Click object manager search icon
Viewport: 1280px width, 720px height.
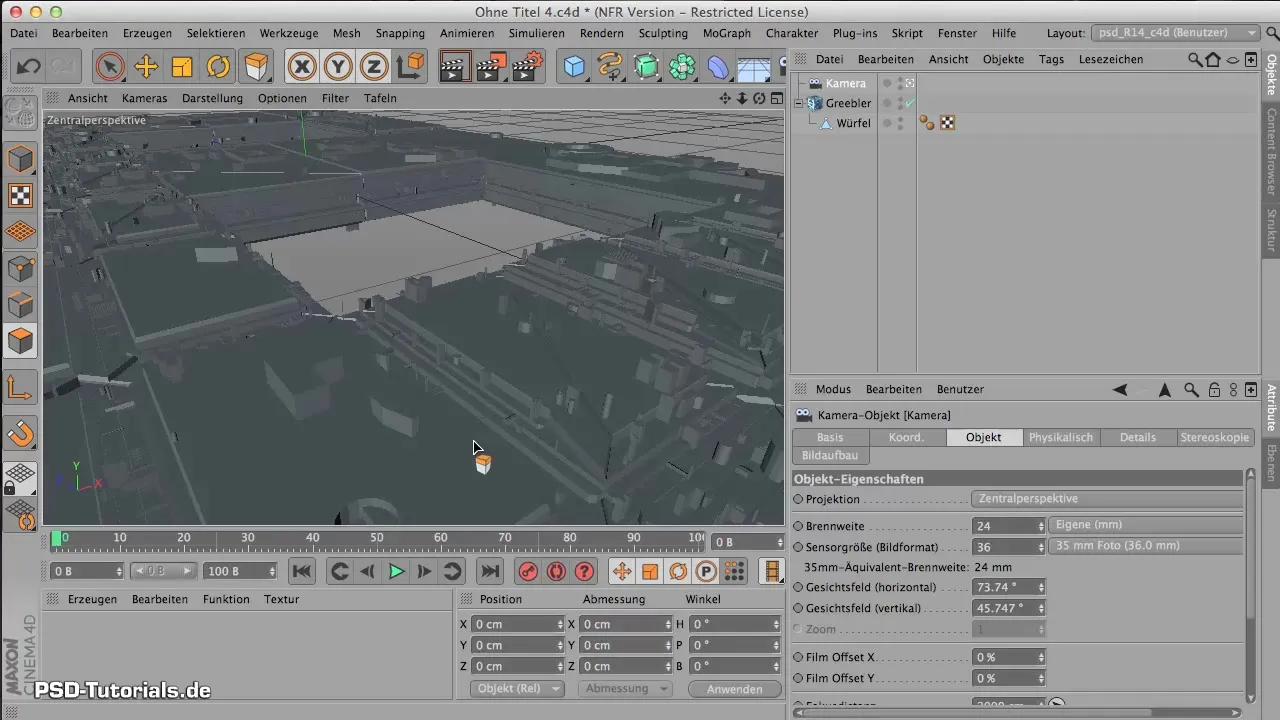[x=1195, y=59]
